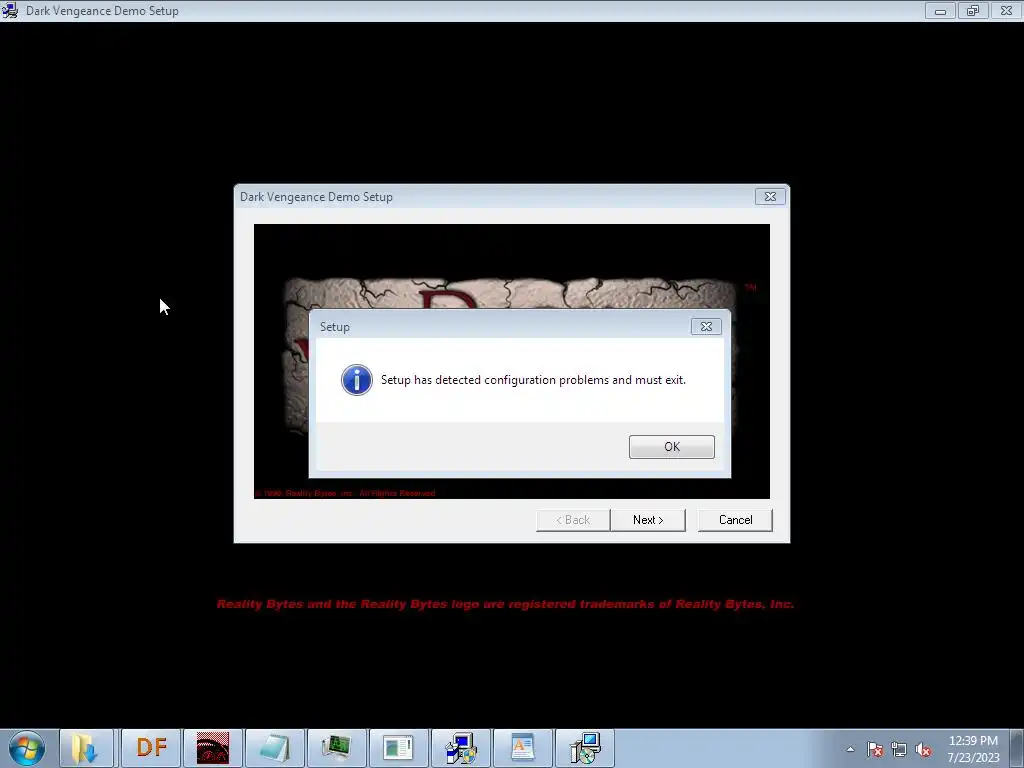Open the window with picture taskbar icon

coord(398,748)
